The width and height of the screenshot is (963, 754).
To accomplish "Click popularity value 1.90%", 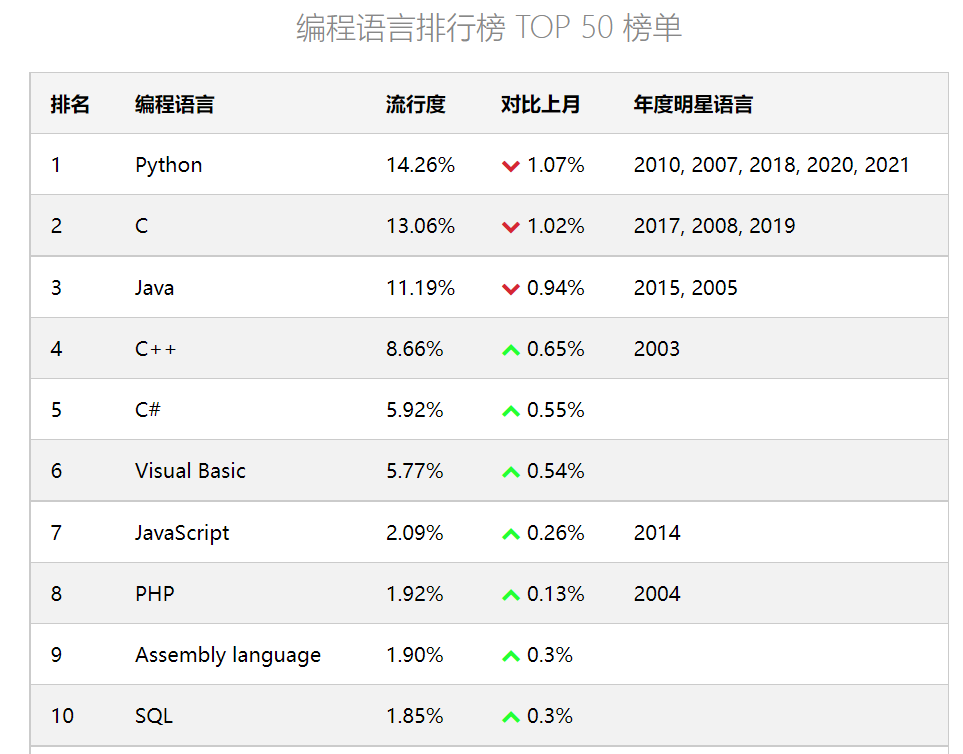I will [x=415, y=655].
